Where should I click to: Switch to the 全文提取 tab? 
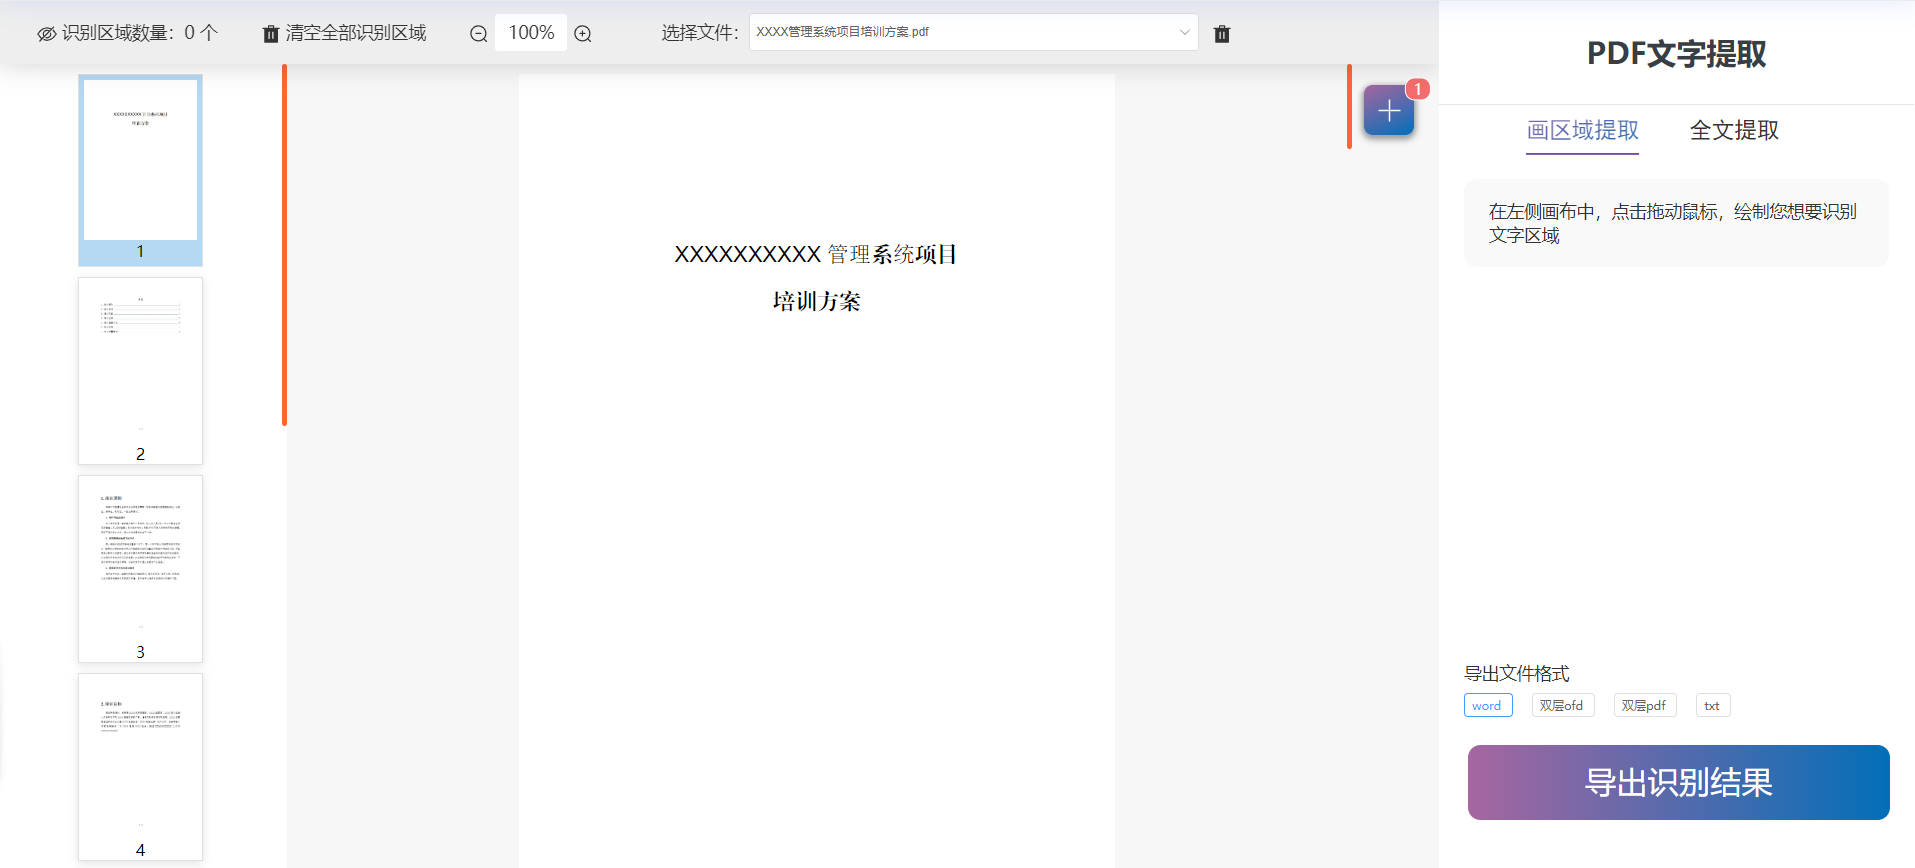tap(1734, 131)
